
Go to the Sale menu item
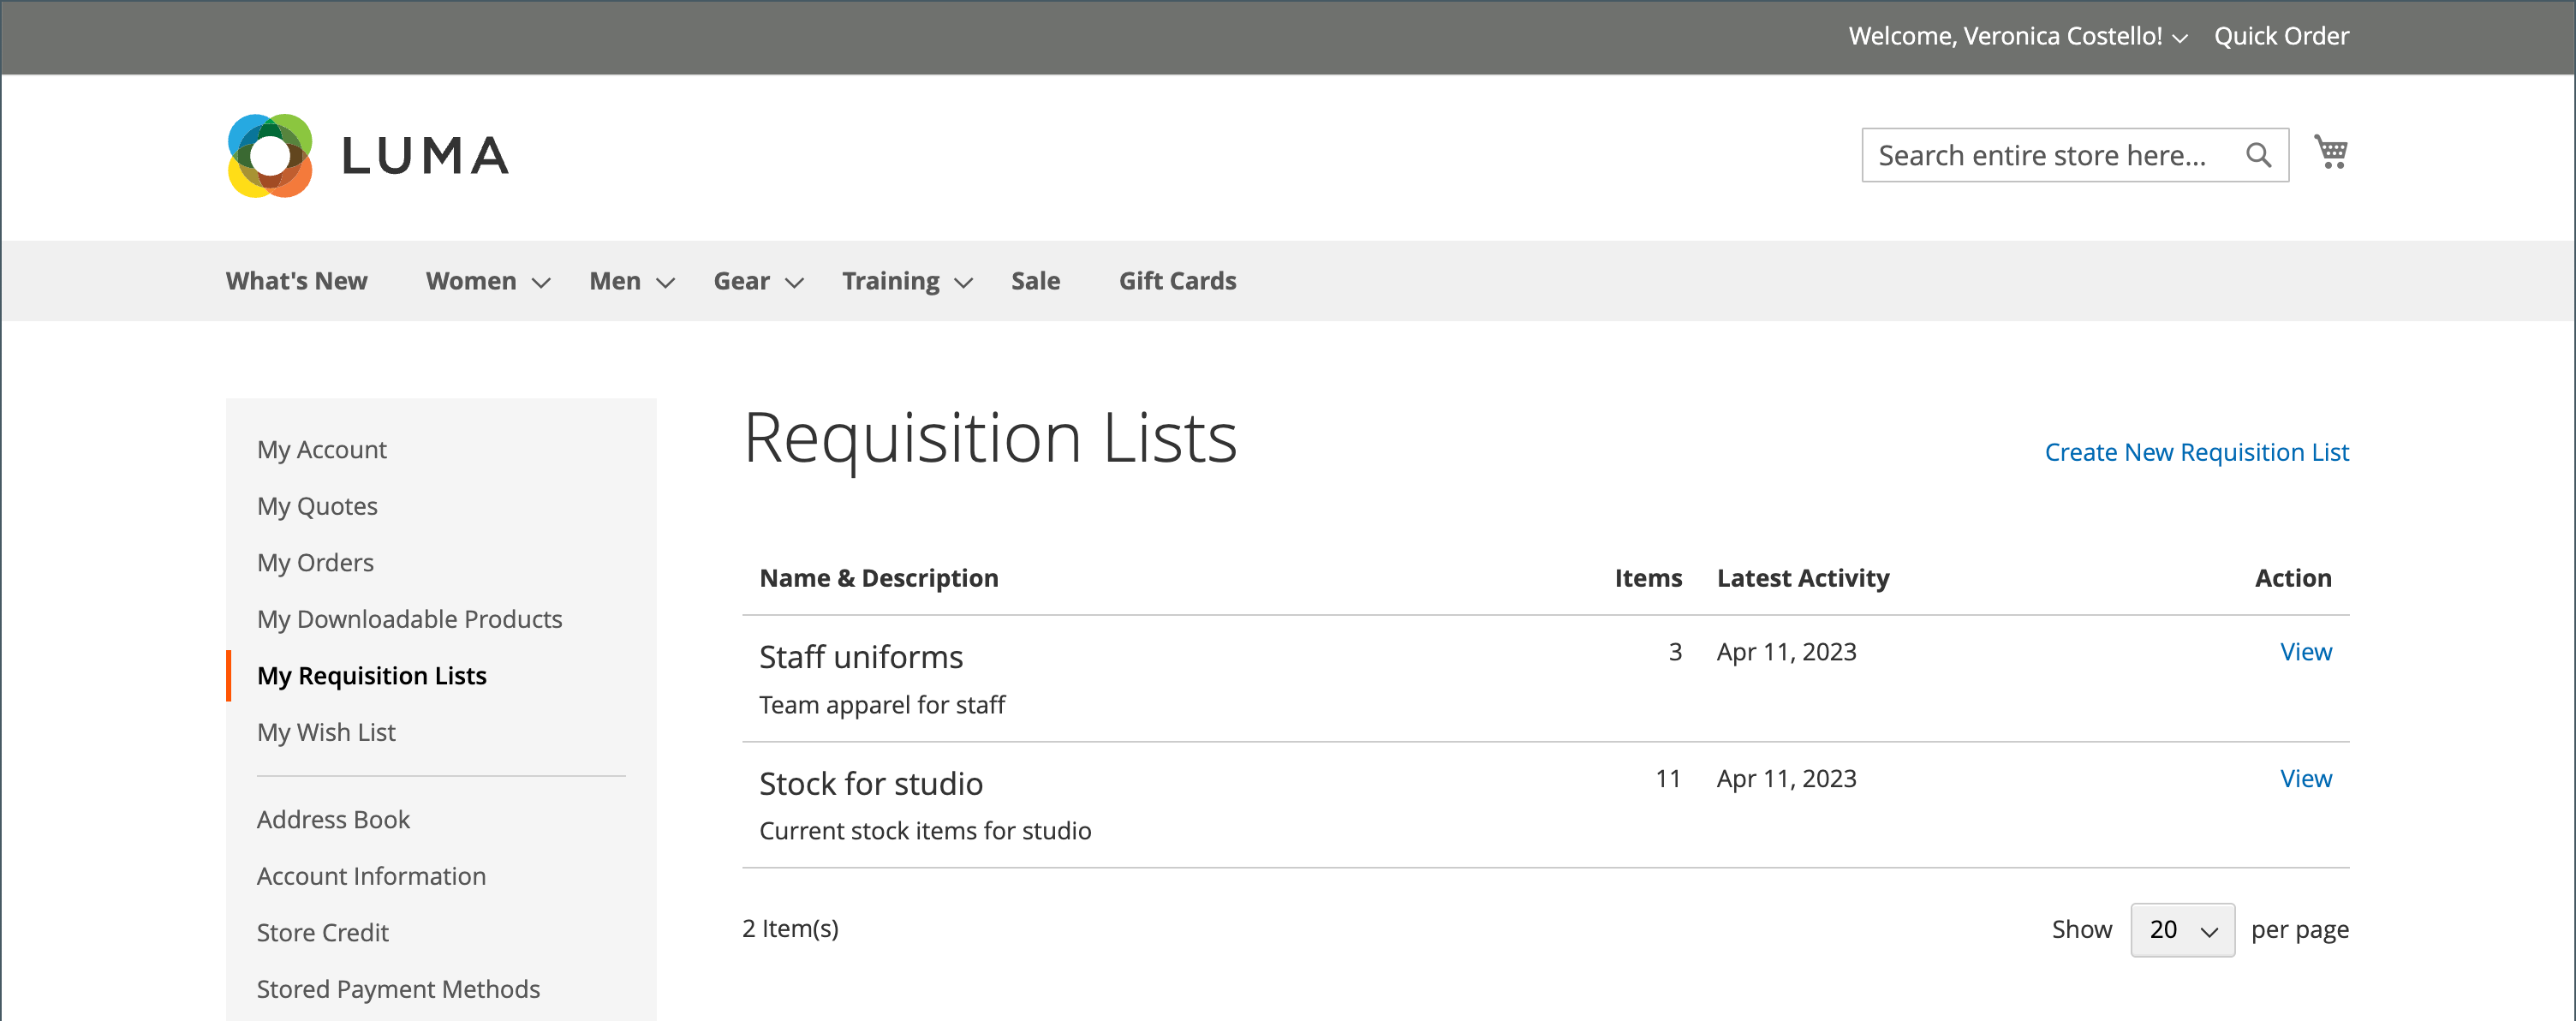(1034, 281)
